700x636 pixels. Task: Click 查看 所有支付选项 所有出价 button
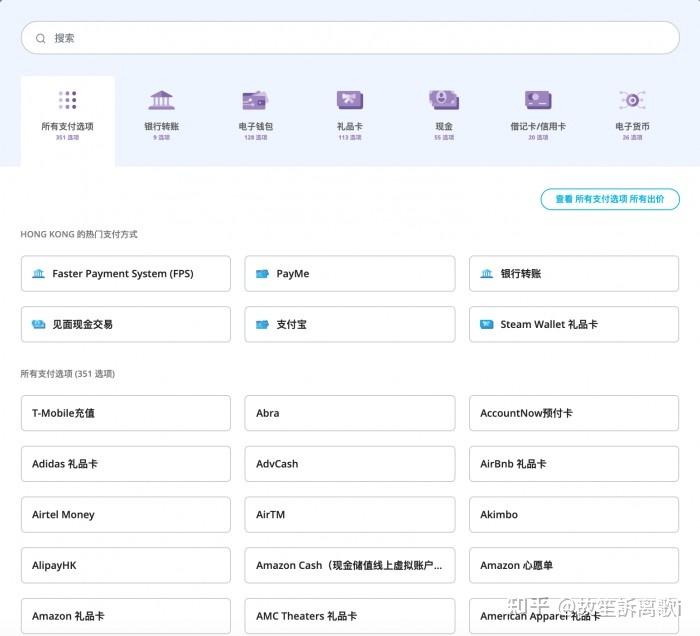pyautogui.click(x=610, y=199)
